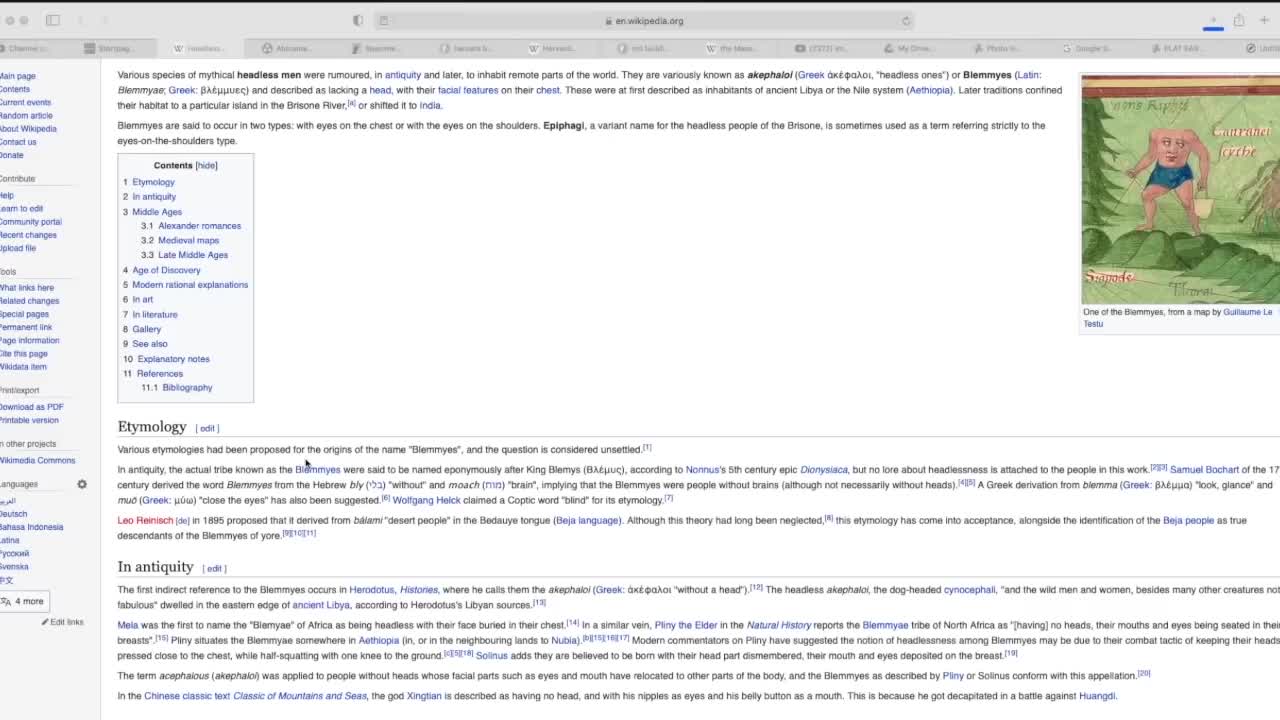This screenshot has height=720, width=1280.
Task: Jump to Bibliography contents entry
Action: coord(187,388)
